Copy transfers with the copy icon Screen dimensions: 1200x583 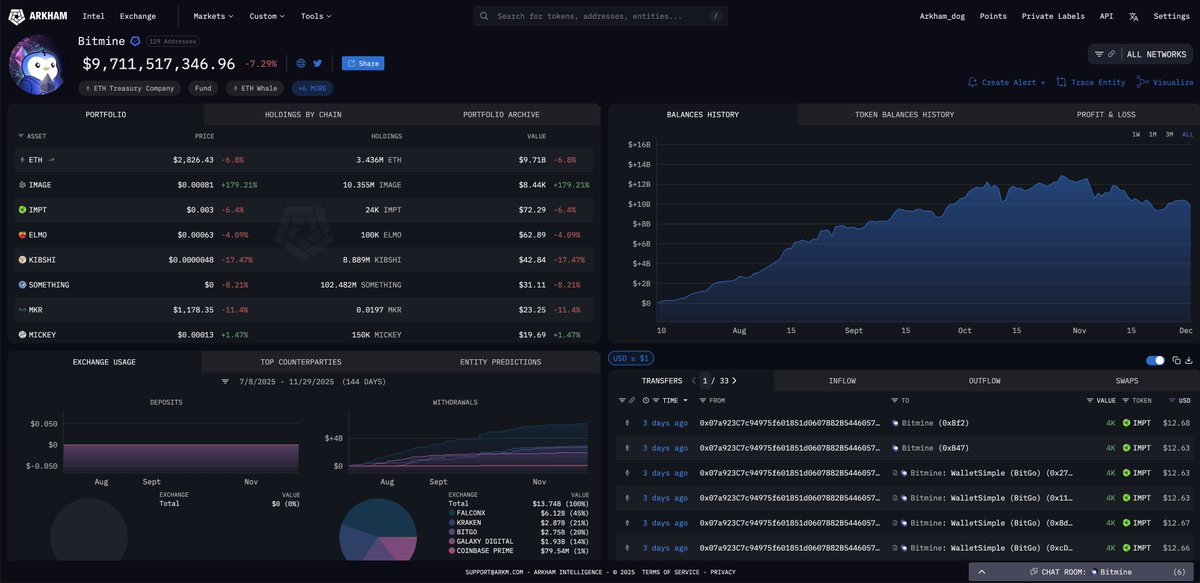[x=1177, y=360]
